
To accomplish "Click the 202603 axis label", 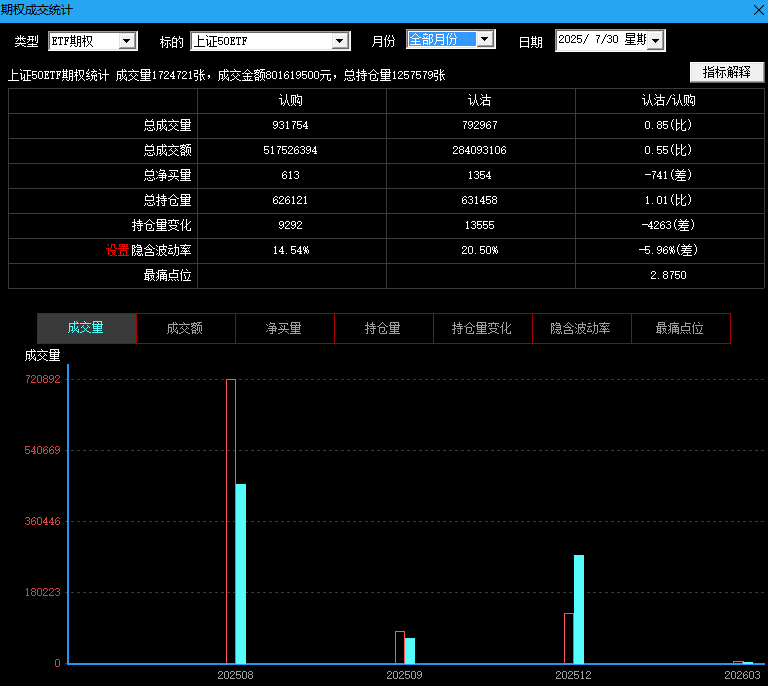I will pos(743,676).
